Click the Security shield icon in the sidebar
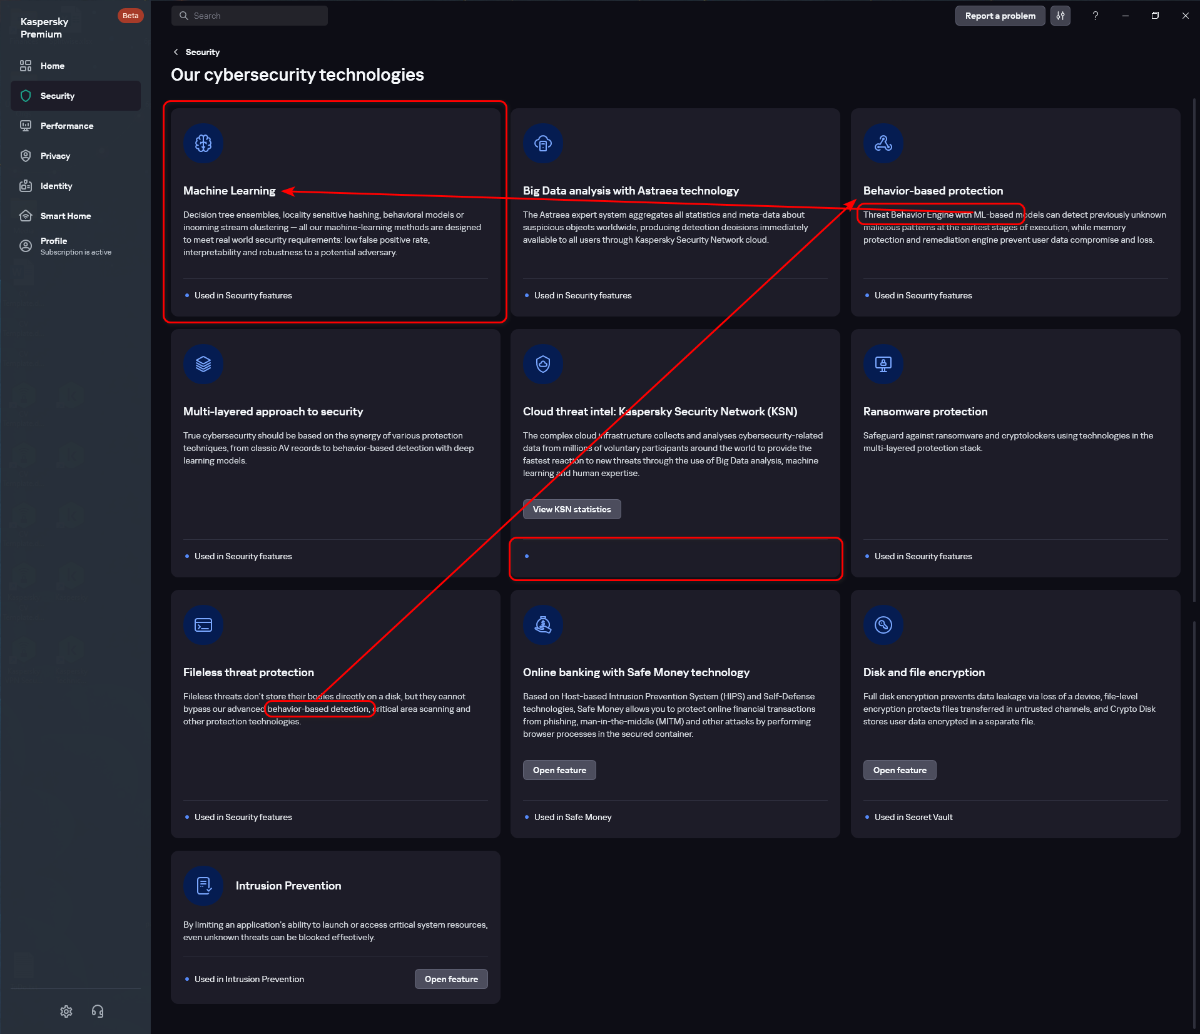The image size is (1200, 1034). click(26, 96)
